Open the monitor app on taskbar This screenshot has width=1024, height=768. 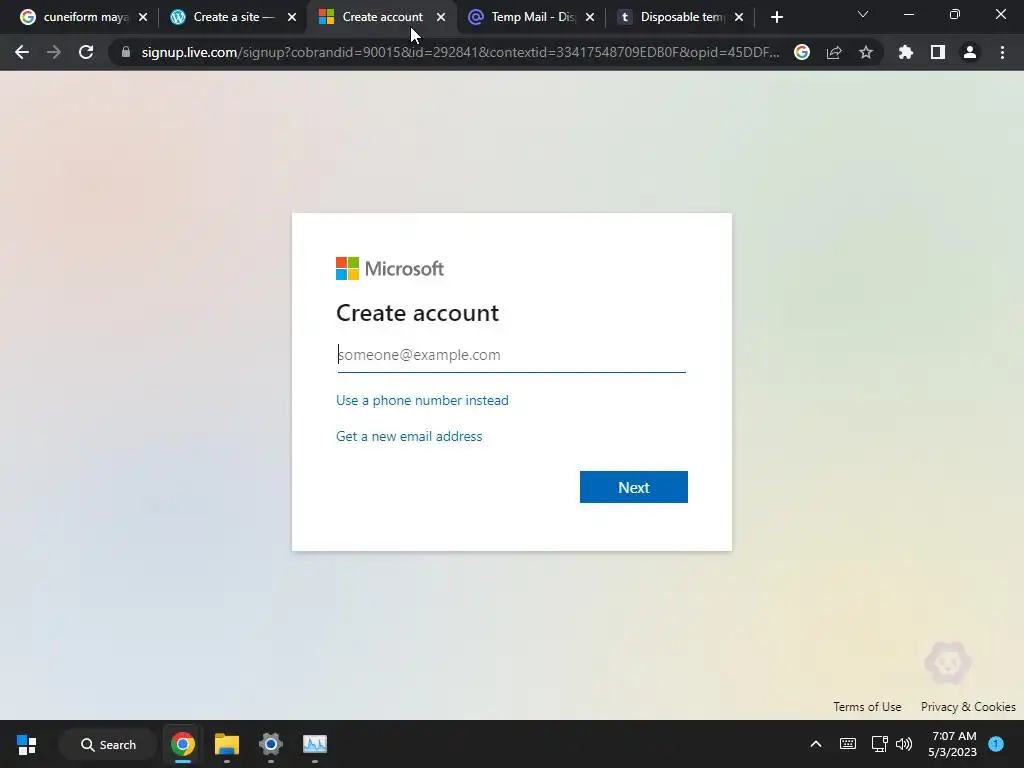[315, 744]
